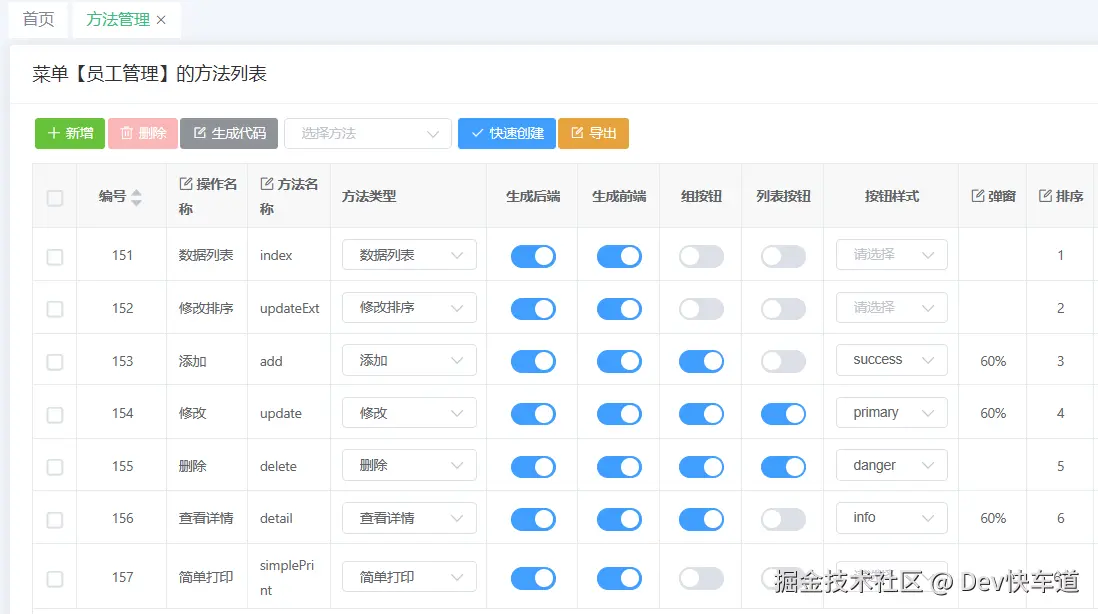Open 方法类型 dropdown for updateExt row
Image resolution: width=1098 pixels, height=614 pixels.
(409, 307)
